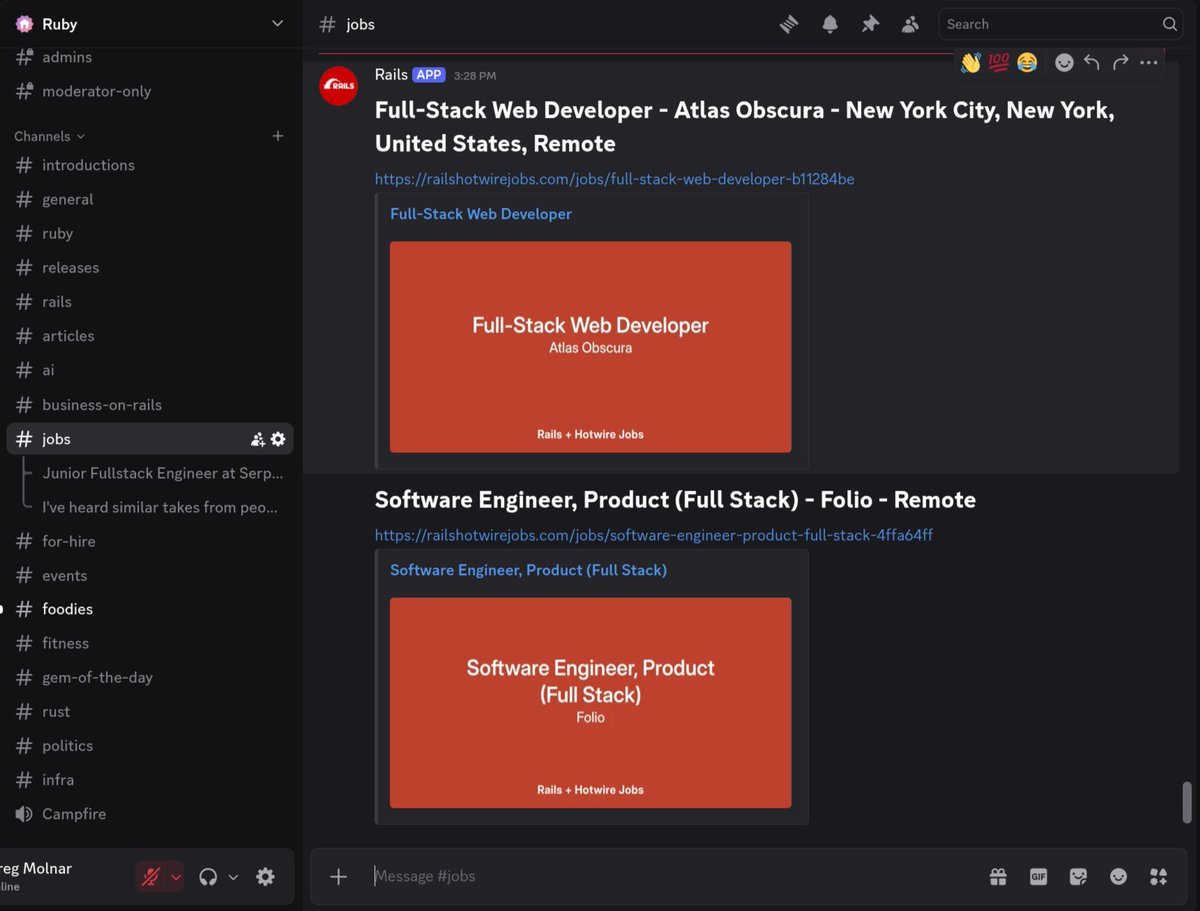1200x911 pixels.
Task: Show pinned messages pin icon
Action: (x=870, y=24)
